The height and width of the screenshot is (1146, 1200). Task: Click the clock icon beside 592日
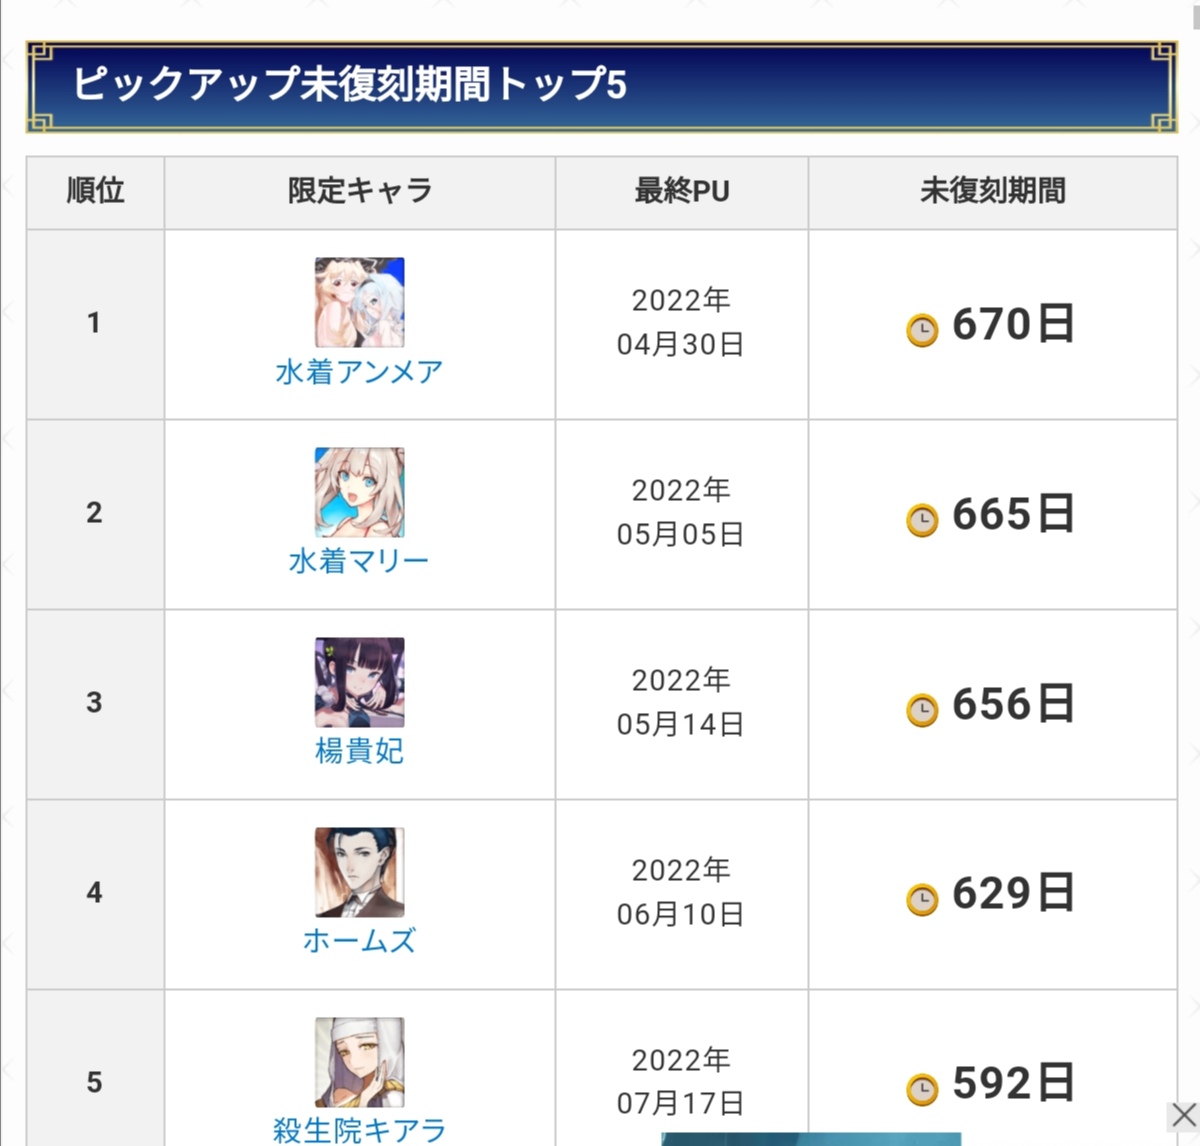tap(922, 1088)
